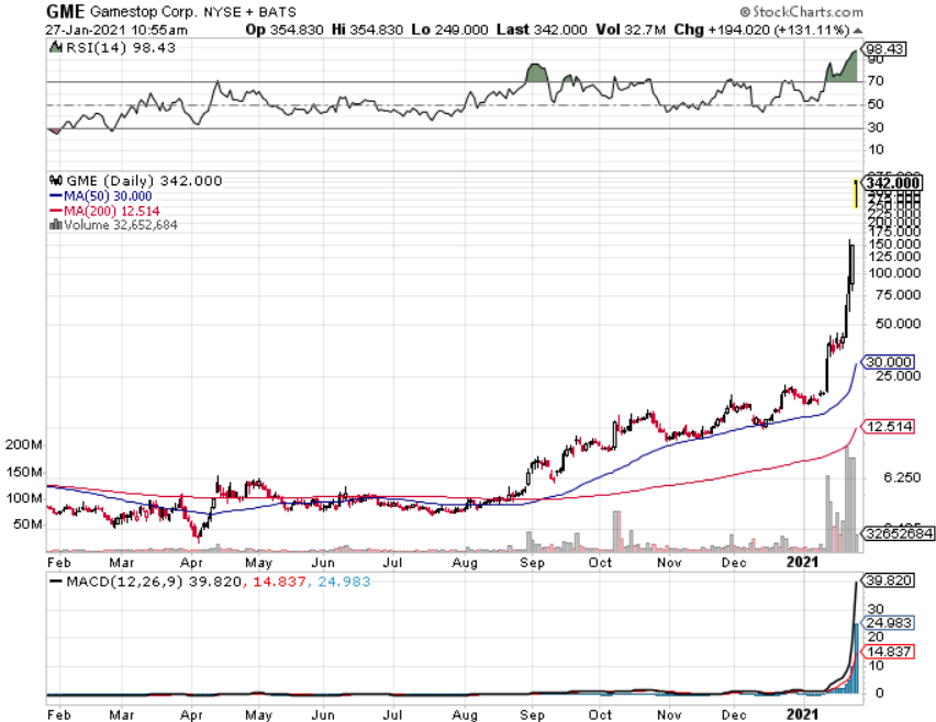Viewport: 936px width, 722px height.
Task: Click the blue 30.000 MA tag on axis
Action: [x=888, y=362]
